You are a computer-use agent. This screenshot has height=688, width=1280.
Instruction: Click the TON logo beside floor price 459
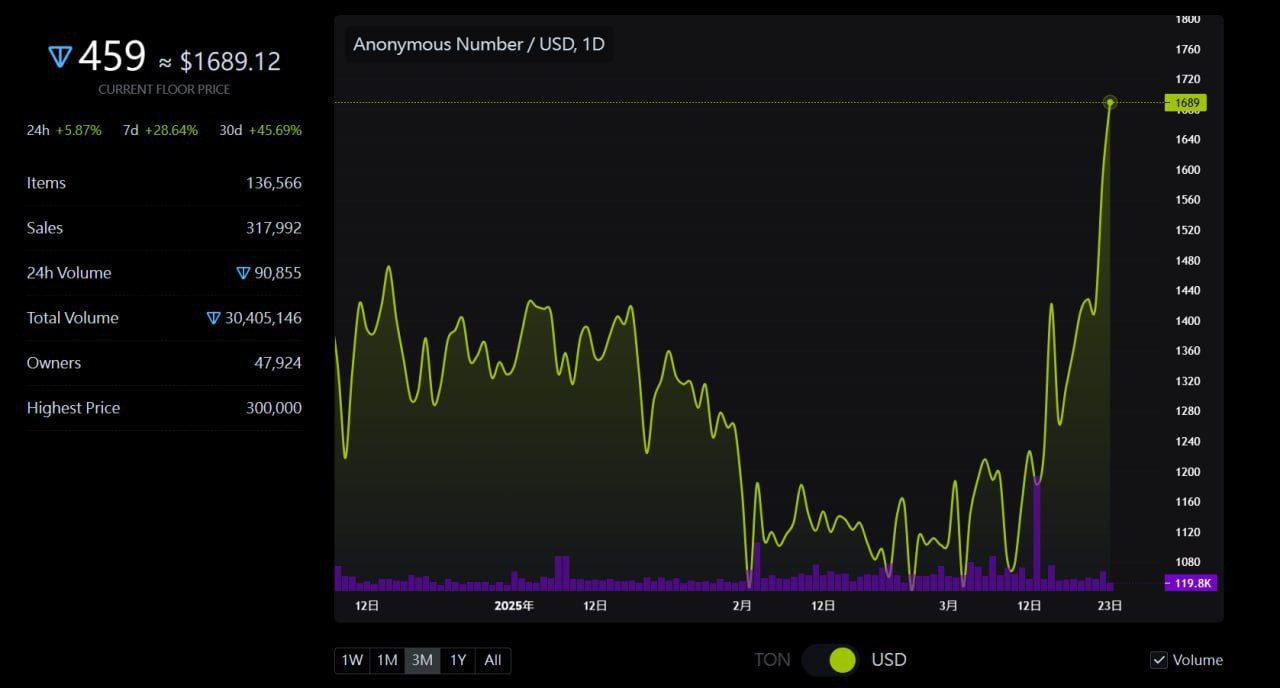click(60, 58)
